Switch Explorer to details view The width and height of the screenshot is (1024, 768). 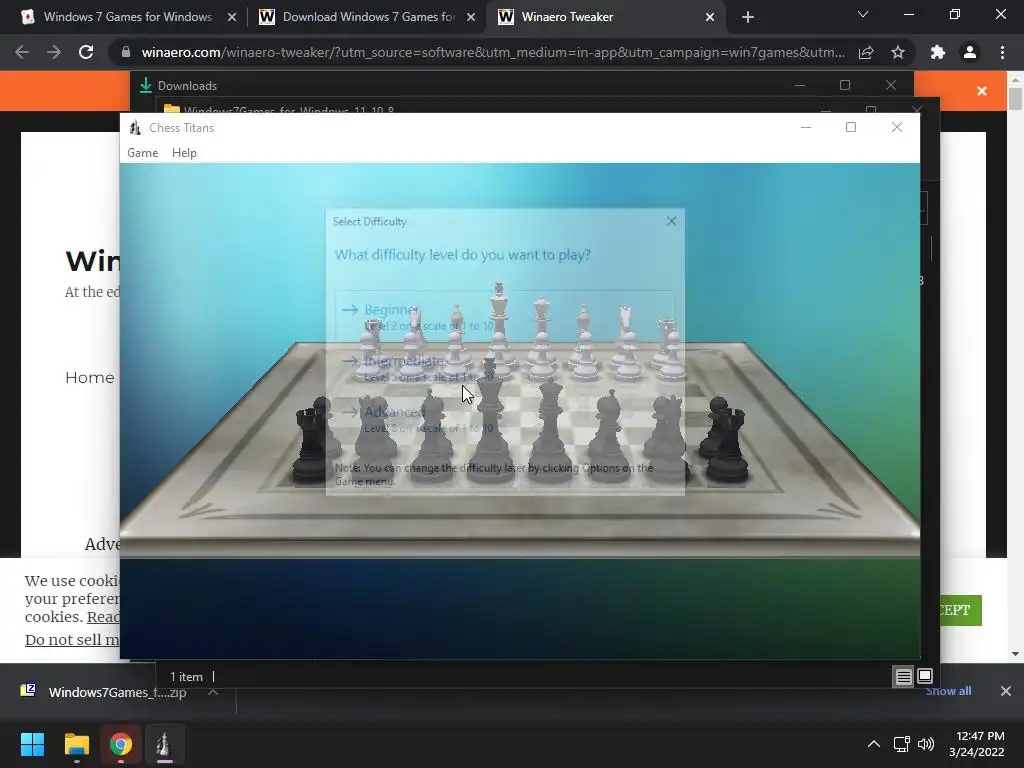[x=903, y=677]
